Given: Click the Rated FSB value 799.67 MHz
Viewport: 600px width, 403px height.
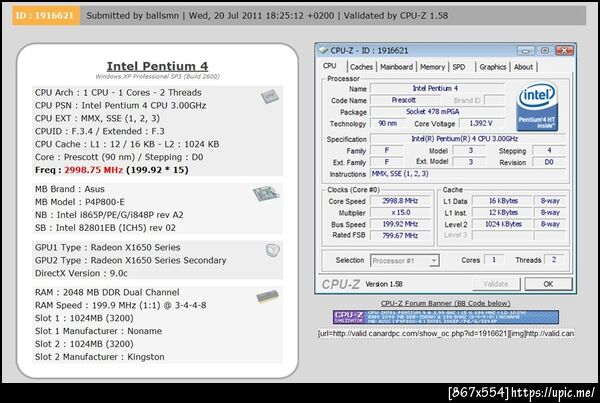Looking at the screenshot, I should [400, 235].
